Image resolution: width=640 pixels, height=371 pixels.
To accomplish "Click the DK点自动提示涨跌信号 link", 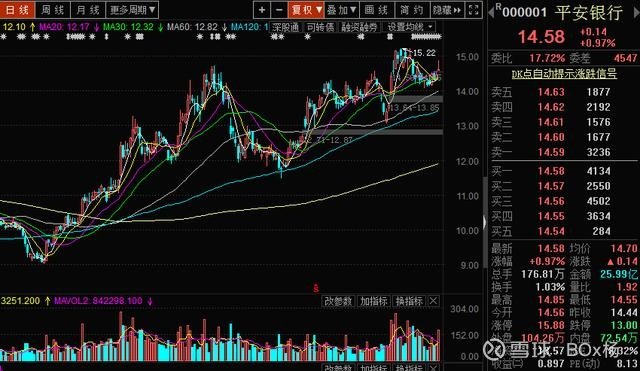I will click(x=564, y=74).
